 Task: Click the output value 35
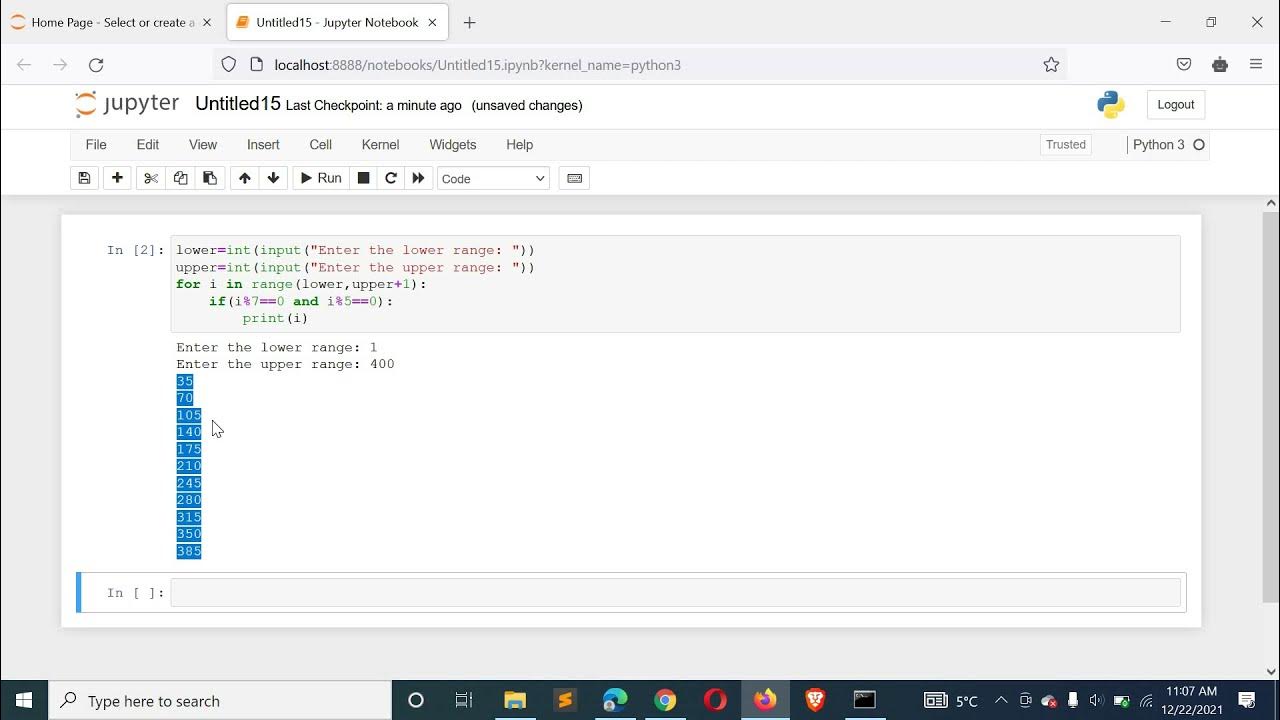[185, 381]
